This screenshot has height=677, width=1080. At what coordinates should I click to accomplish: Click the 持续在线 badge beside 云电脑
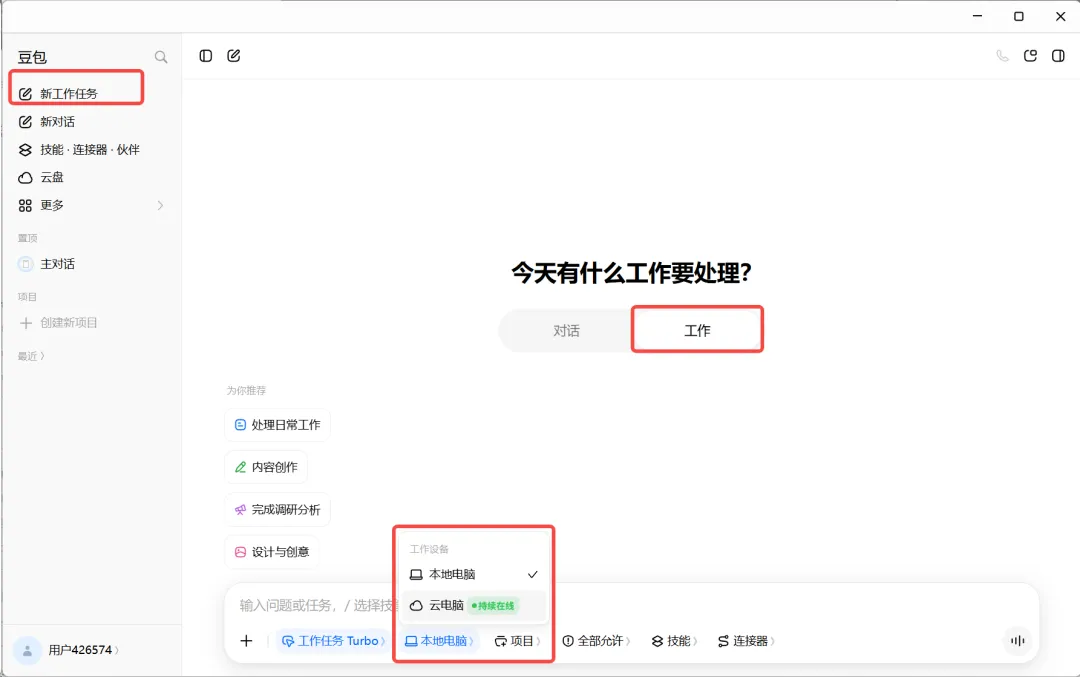pos(493,606)
